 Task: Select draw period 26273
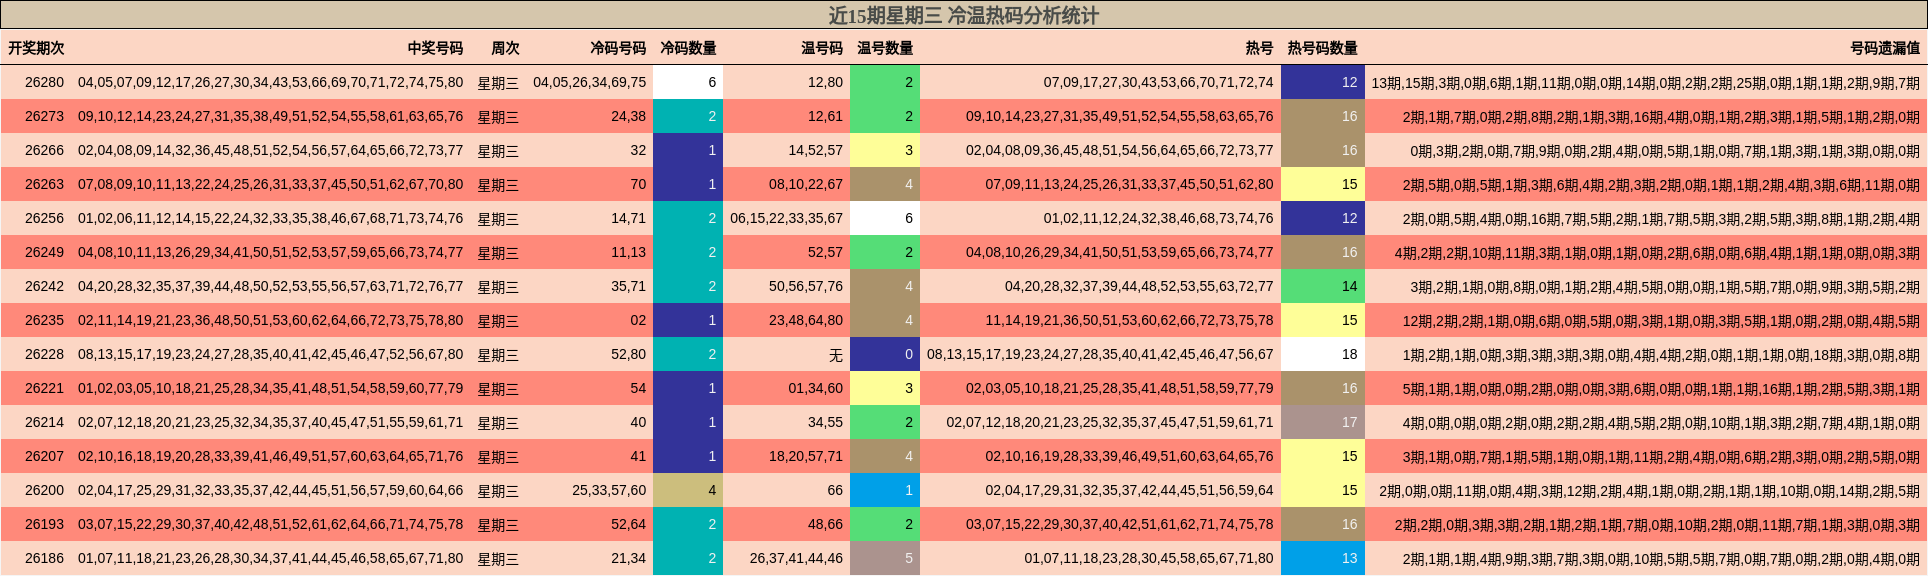pyautogui.click(x=44, y=116)
